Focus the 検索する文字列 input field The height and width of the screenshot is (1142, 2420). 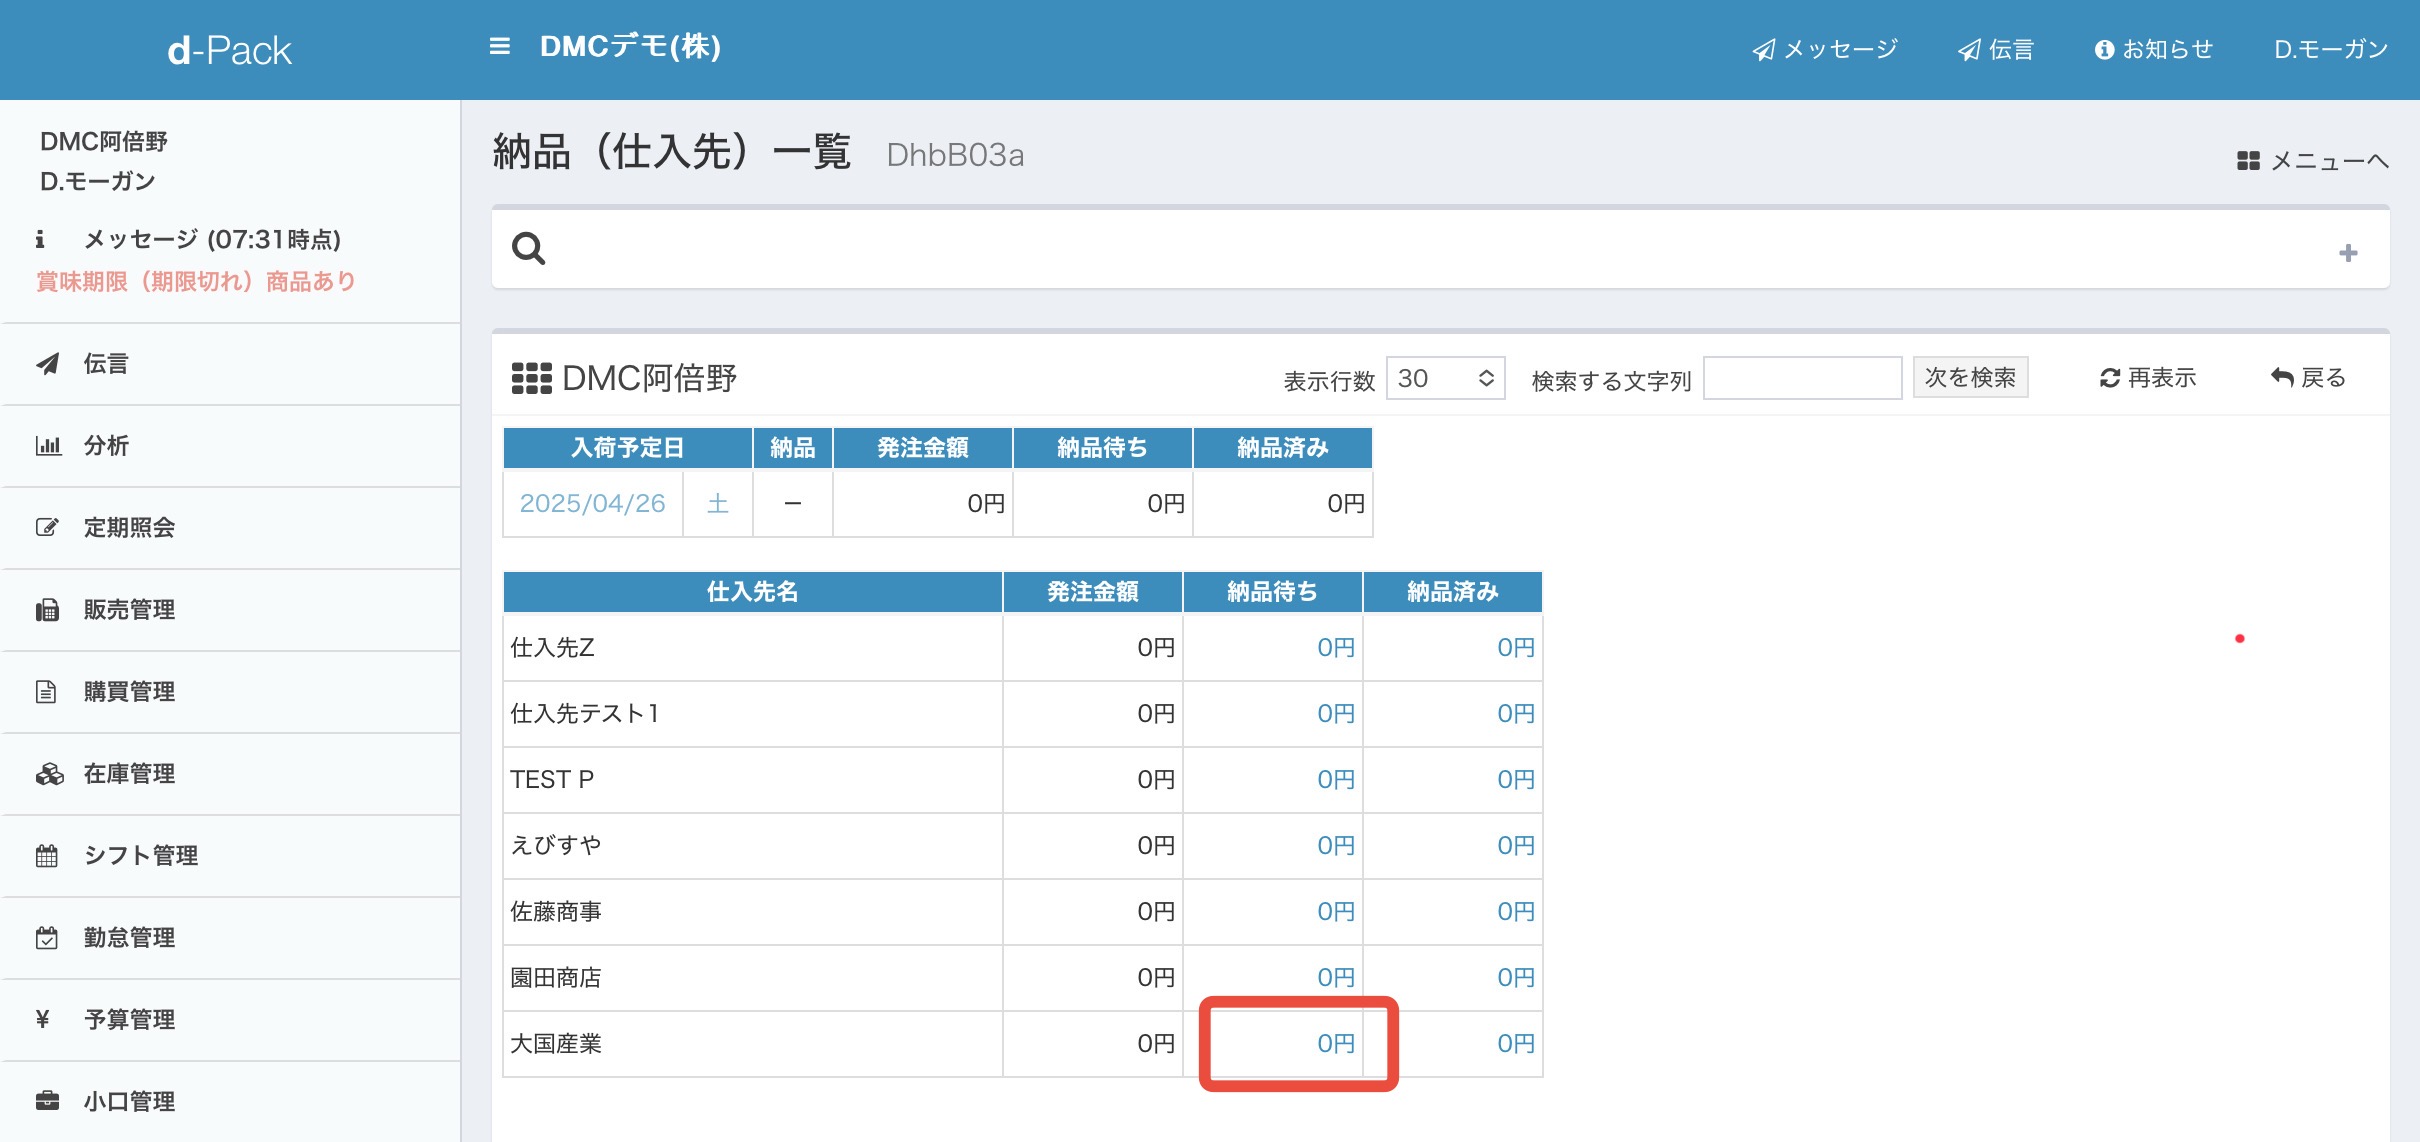1802,378
